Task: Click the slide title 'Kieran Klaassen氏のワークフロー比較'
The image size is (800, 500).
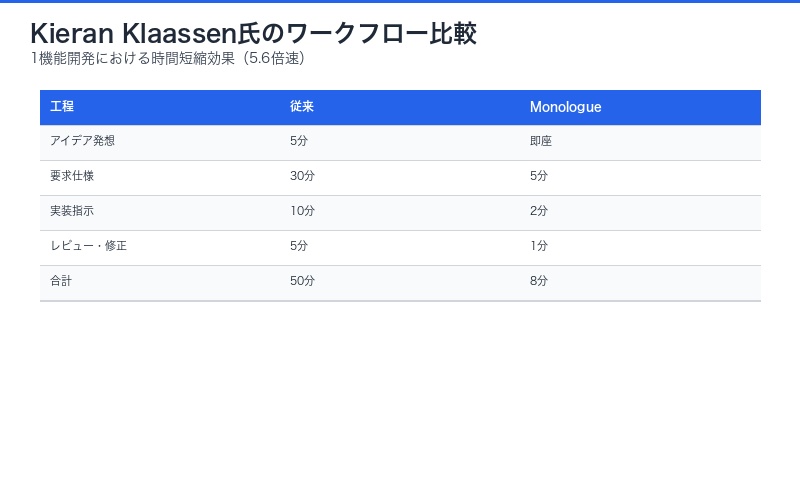Action: [x=253, y=34]
